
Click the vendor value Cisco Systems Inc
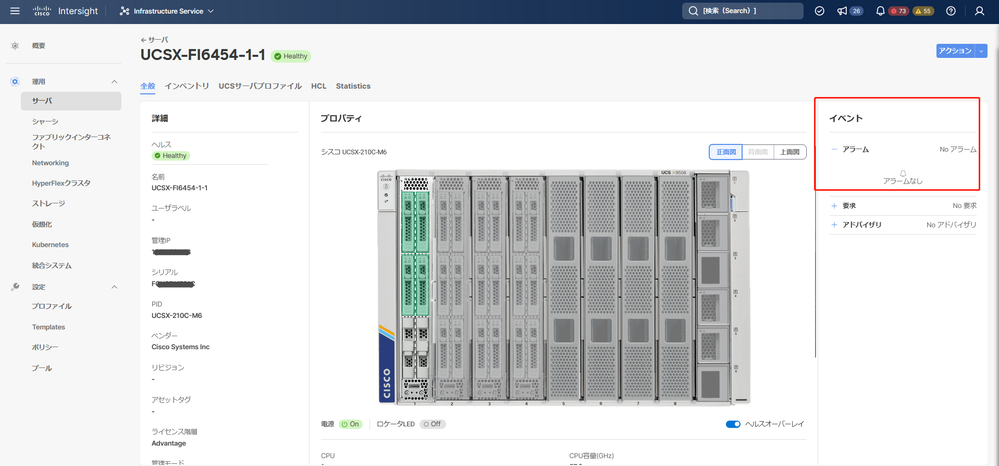point(180,347)
